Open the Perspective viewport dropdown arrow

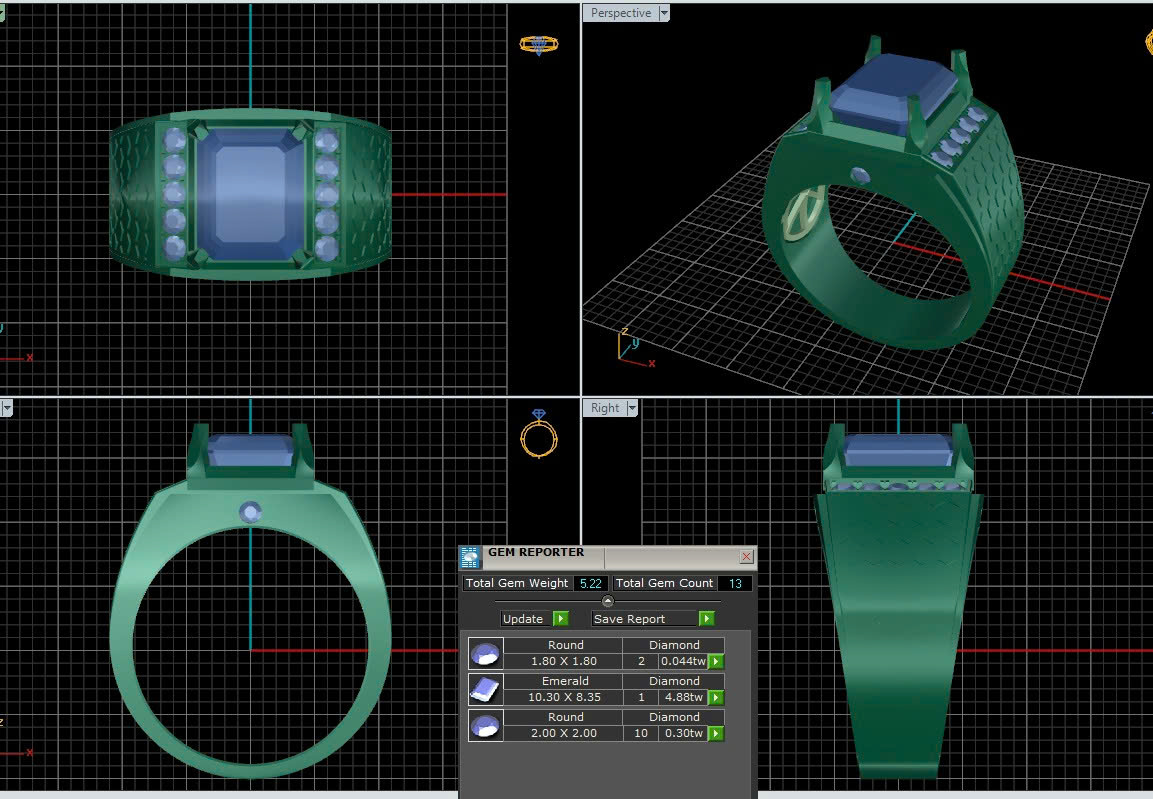pyautogui.click(x=664, y=13)
